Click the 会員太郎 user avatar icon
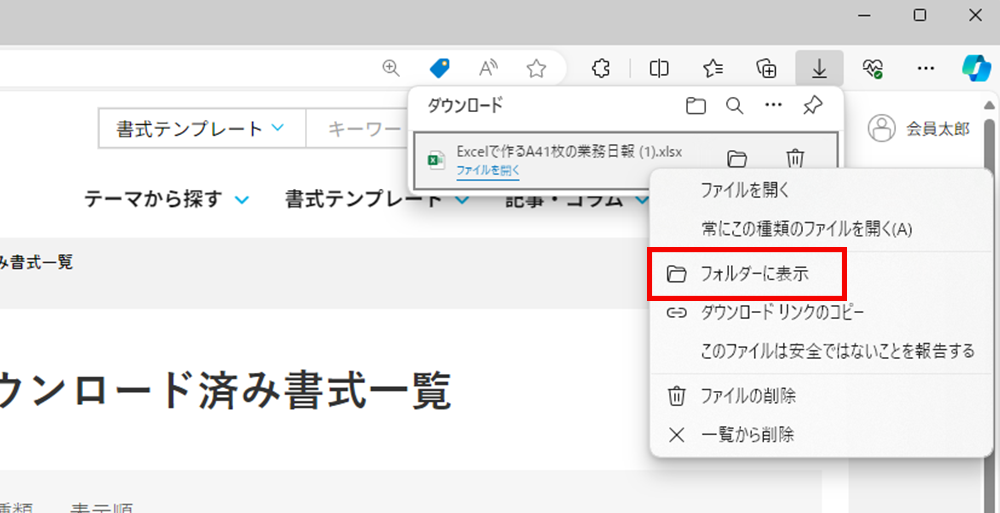 click(x=881, y=128)
